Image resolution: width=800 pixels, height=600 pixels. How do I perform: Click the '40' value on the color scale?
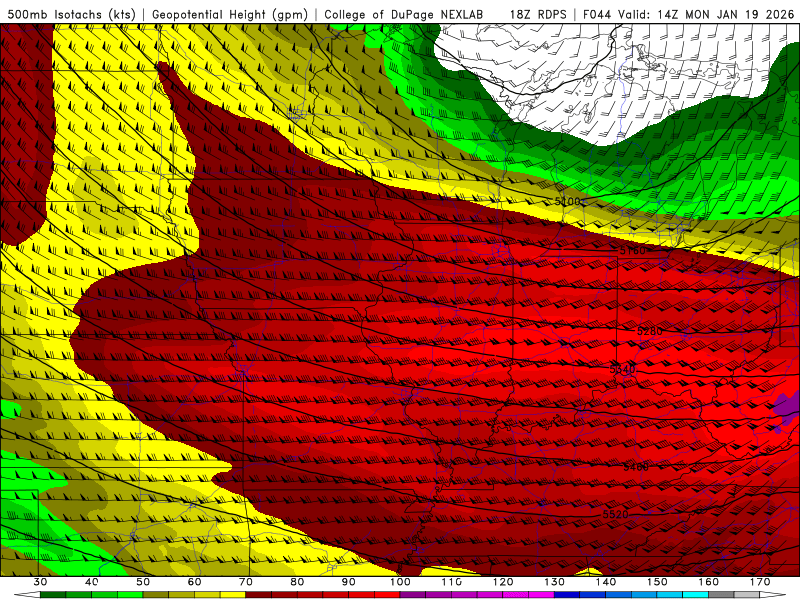coord(91,582)
